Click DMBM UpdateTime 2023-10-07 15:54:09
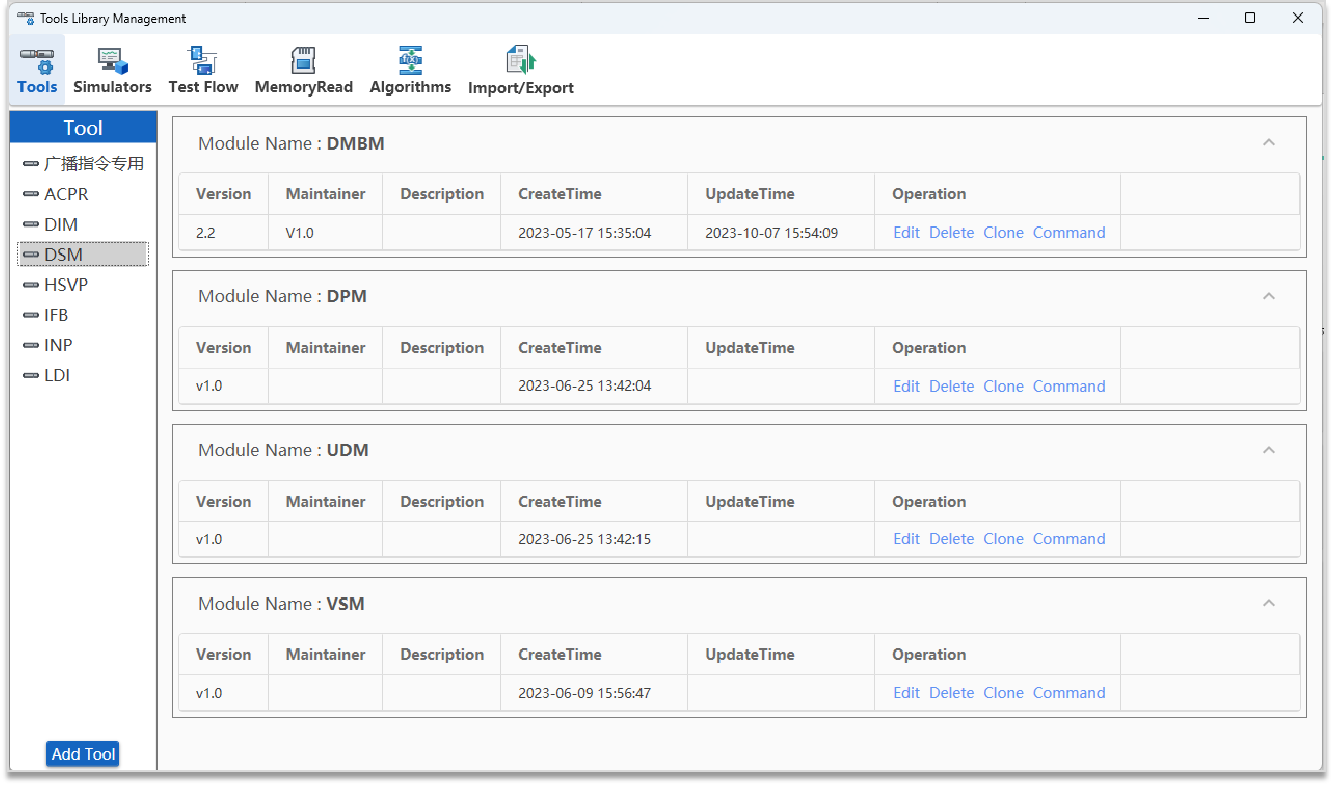1333x786 pixels. point(781,232)
